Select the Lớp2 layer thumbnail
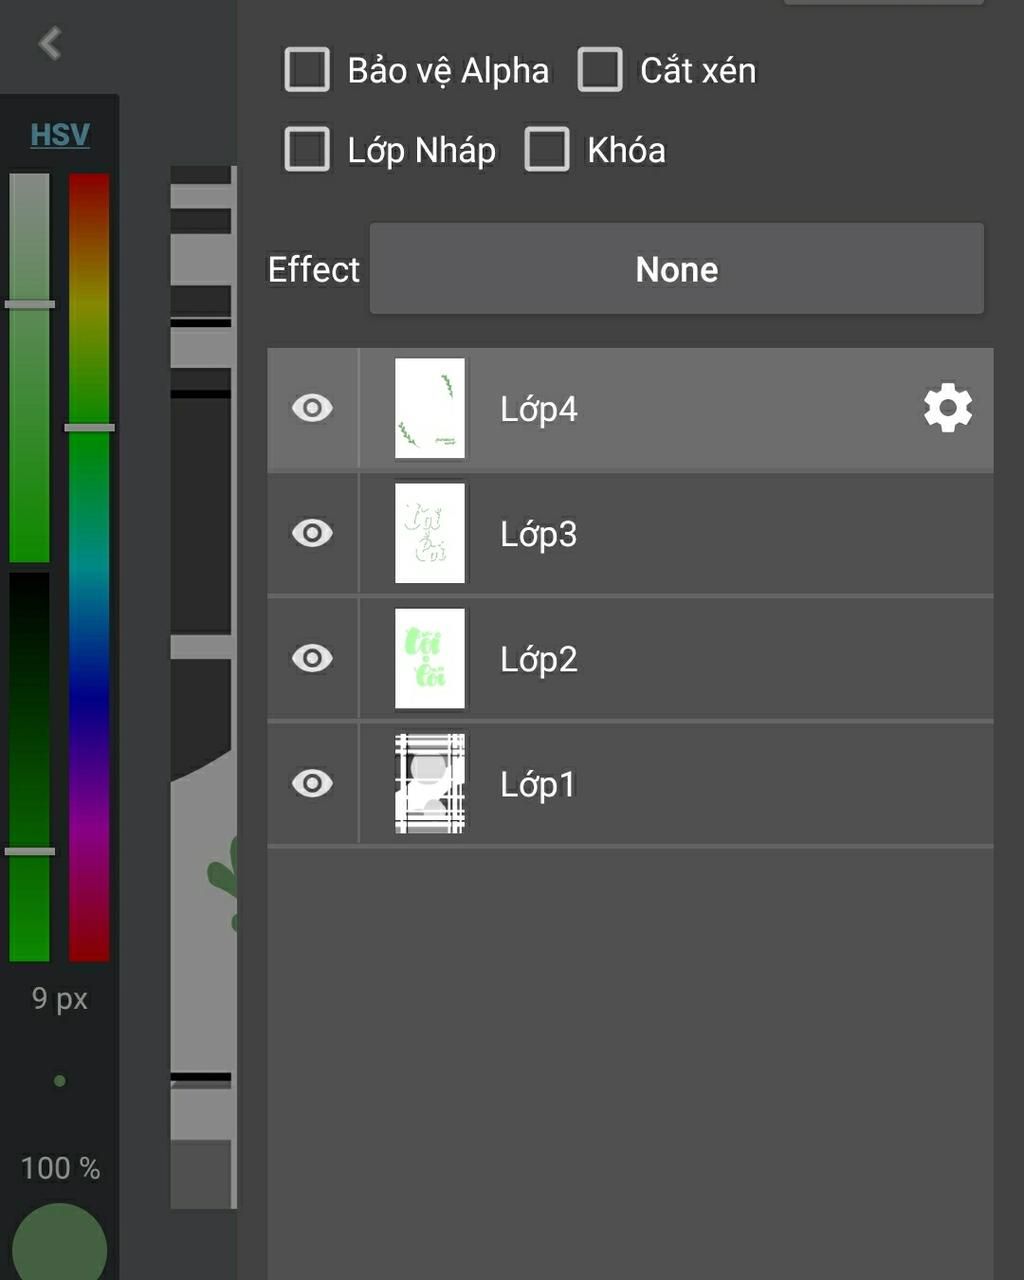1024x1280 pixels. pos(430,658)
